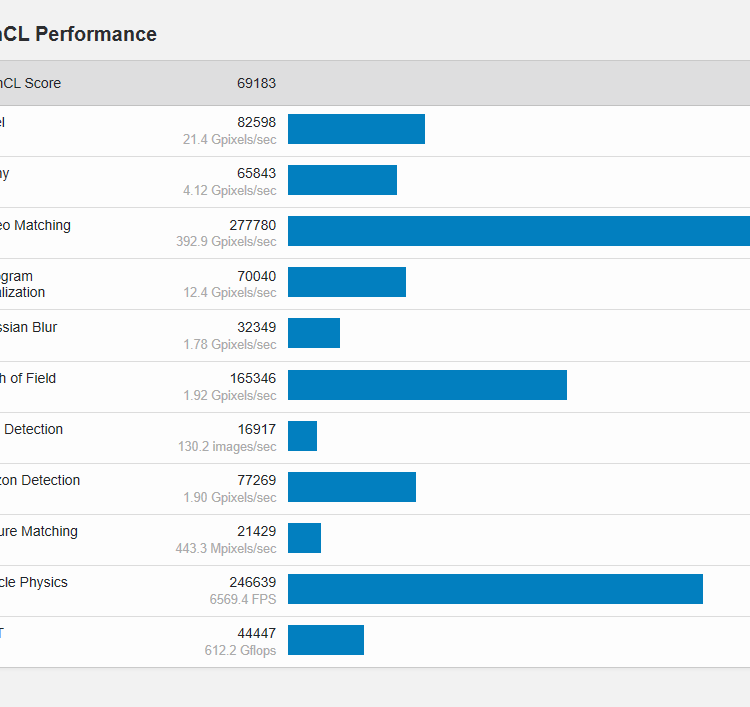Click the 82598 score value

(256, 122)
